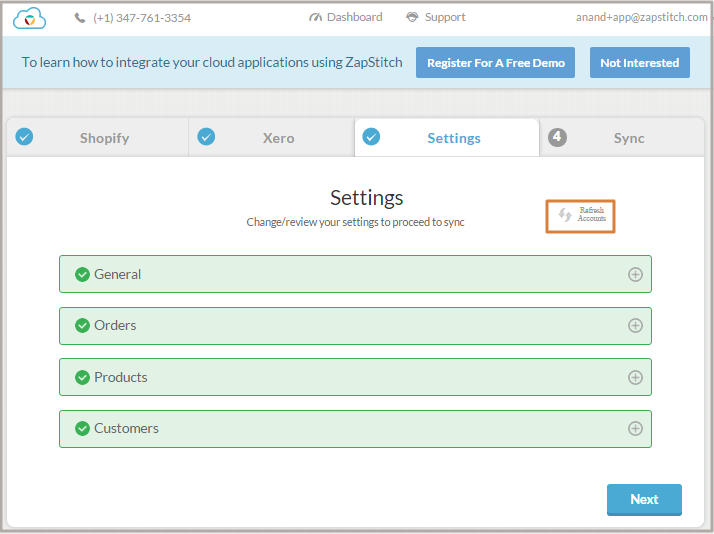Click the green check next to General
This screenshot has width=714, height=534.
pos(82,275)
